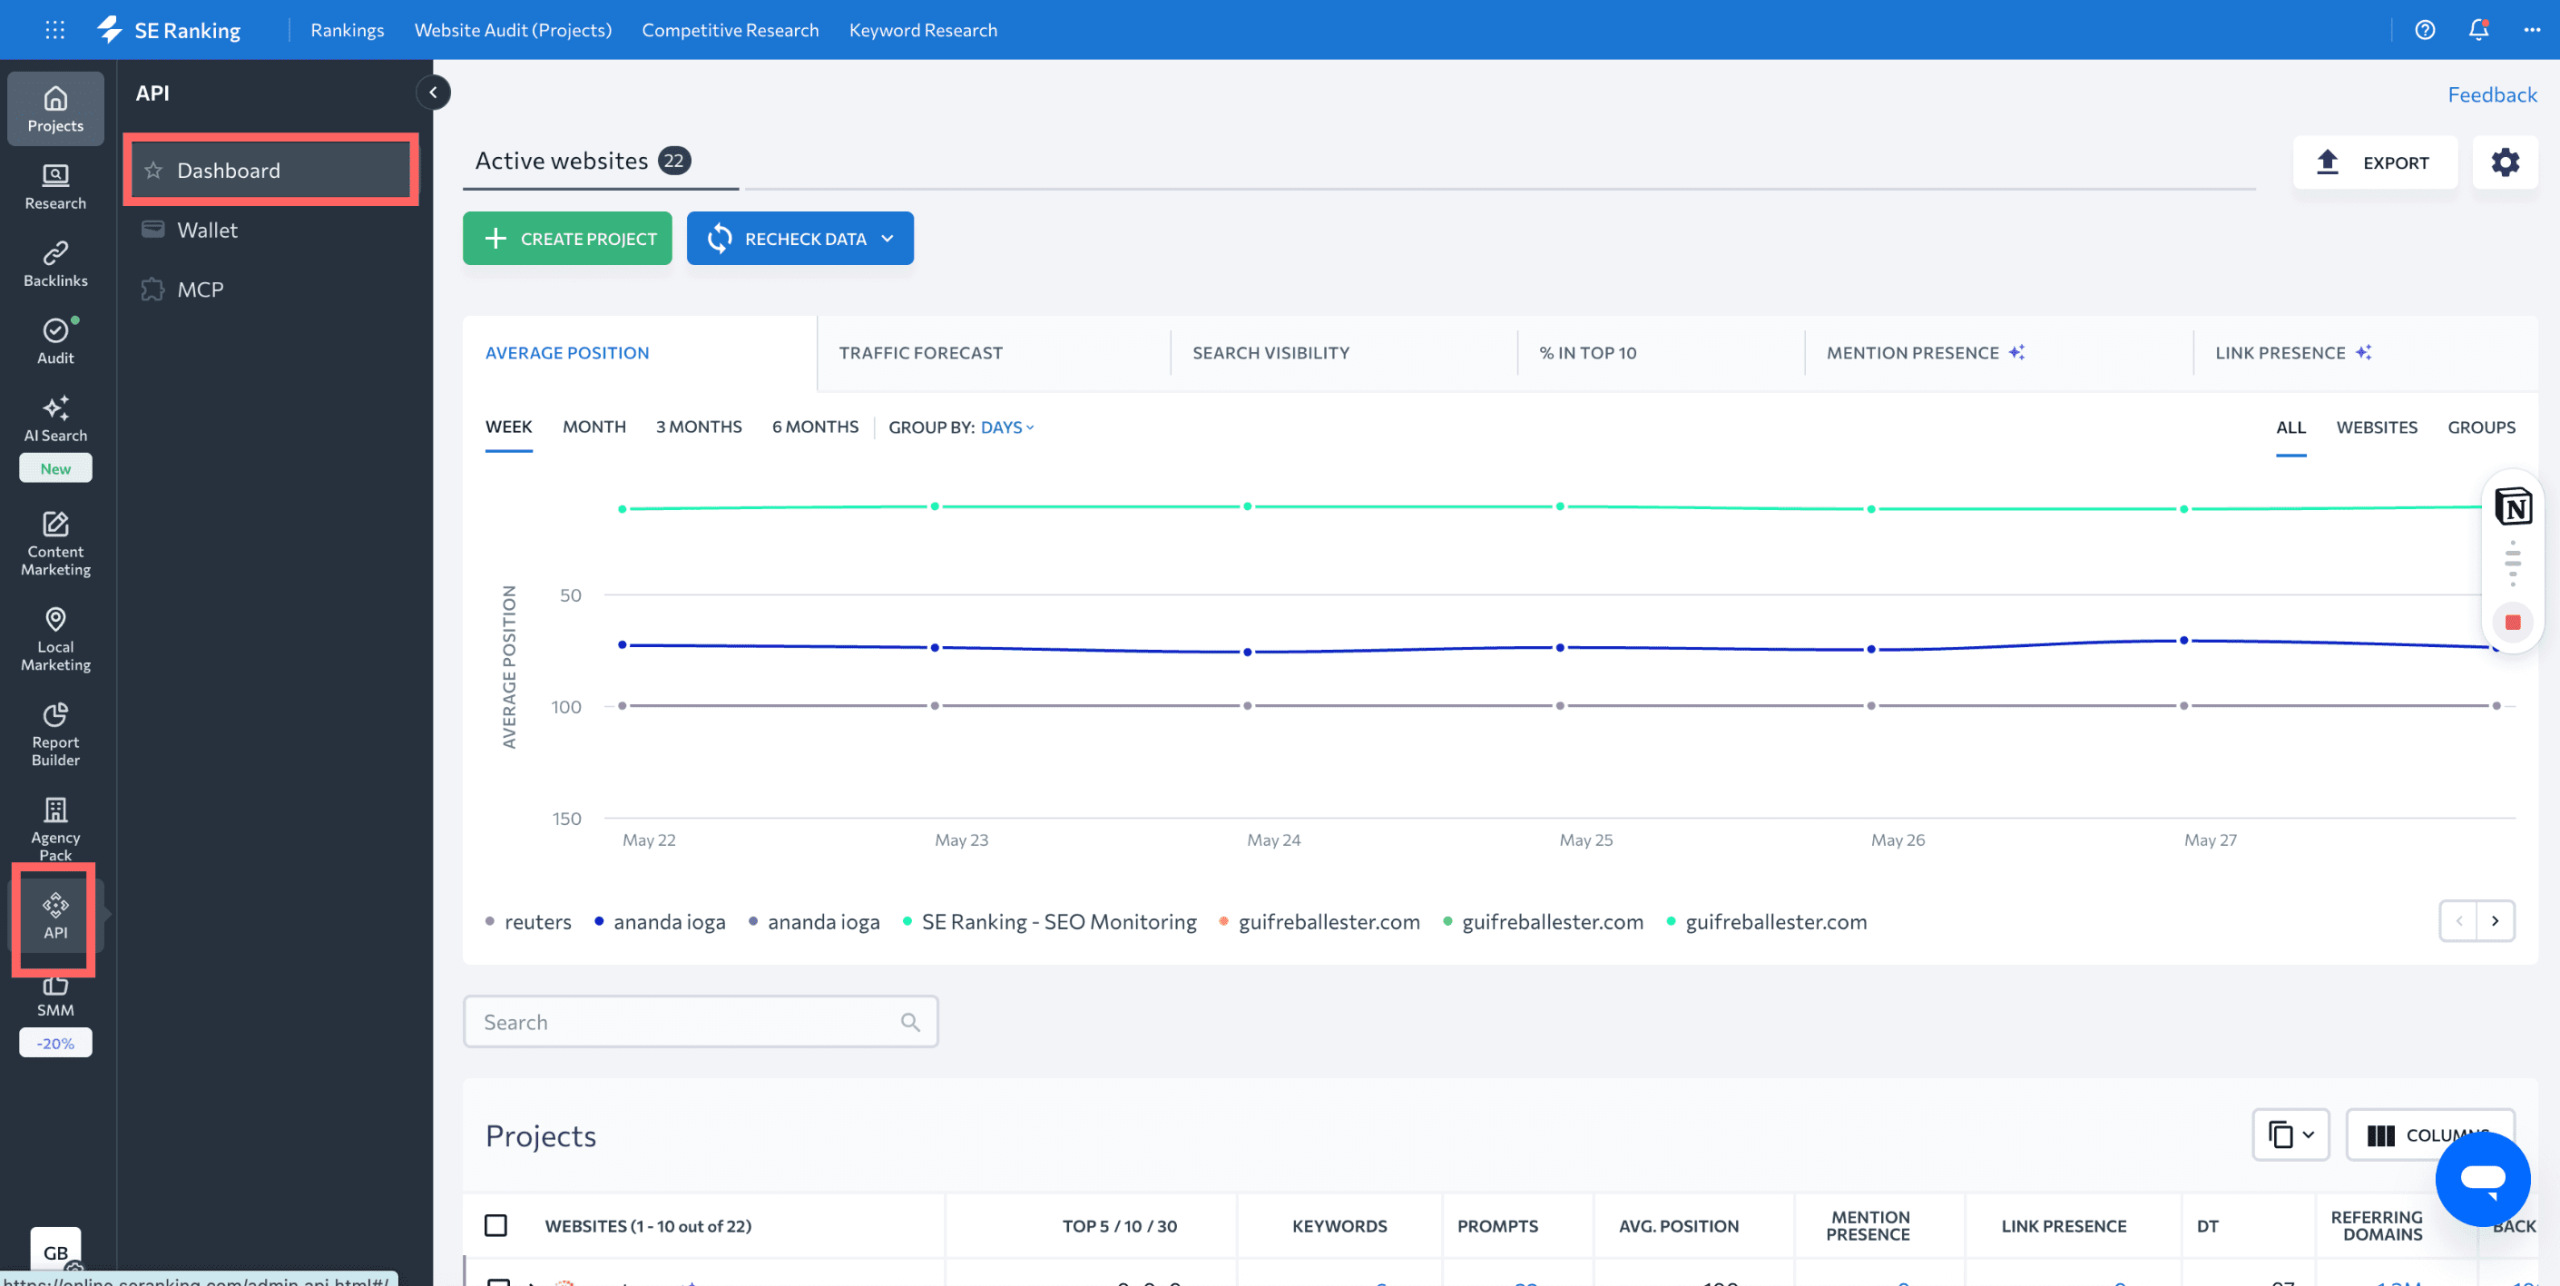Viewport: 2560px width, 1286px height.
Task: Select the 6 MONTHS time range
Action: [815, 427]
